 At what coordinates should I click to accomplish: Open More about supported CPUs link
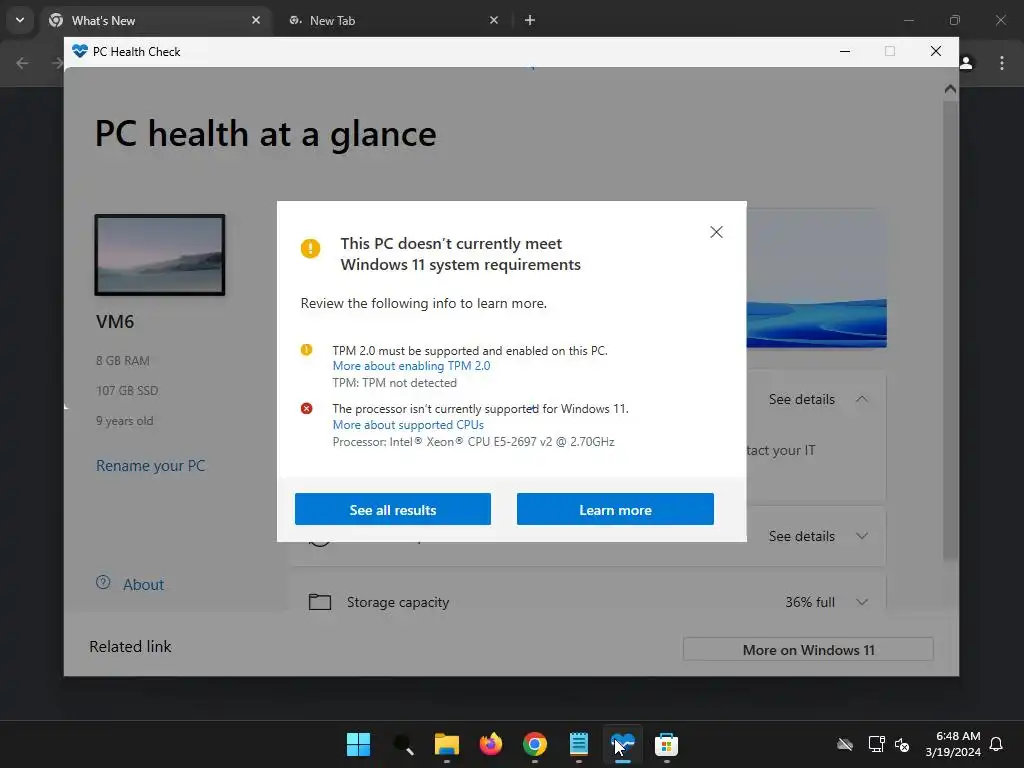(408, 424)
